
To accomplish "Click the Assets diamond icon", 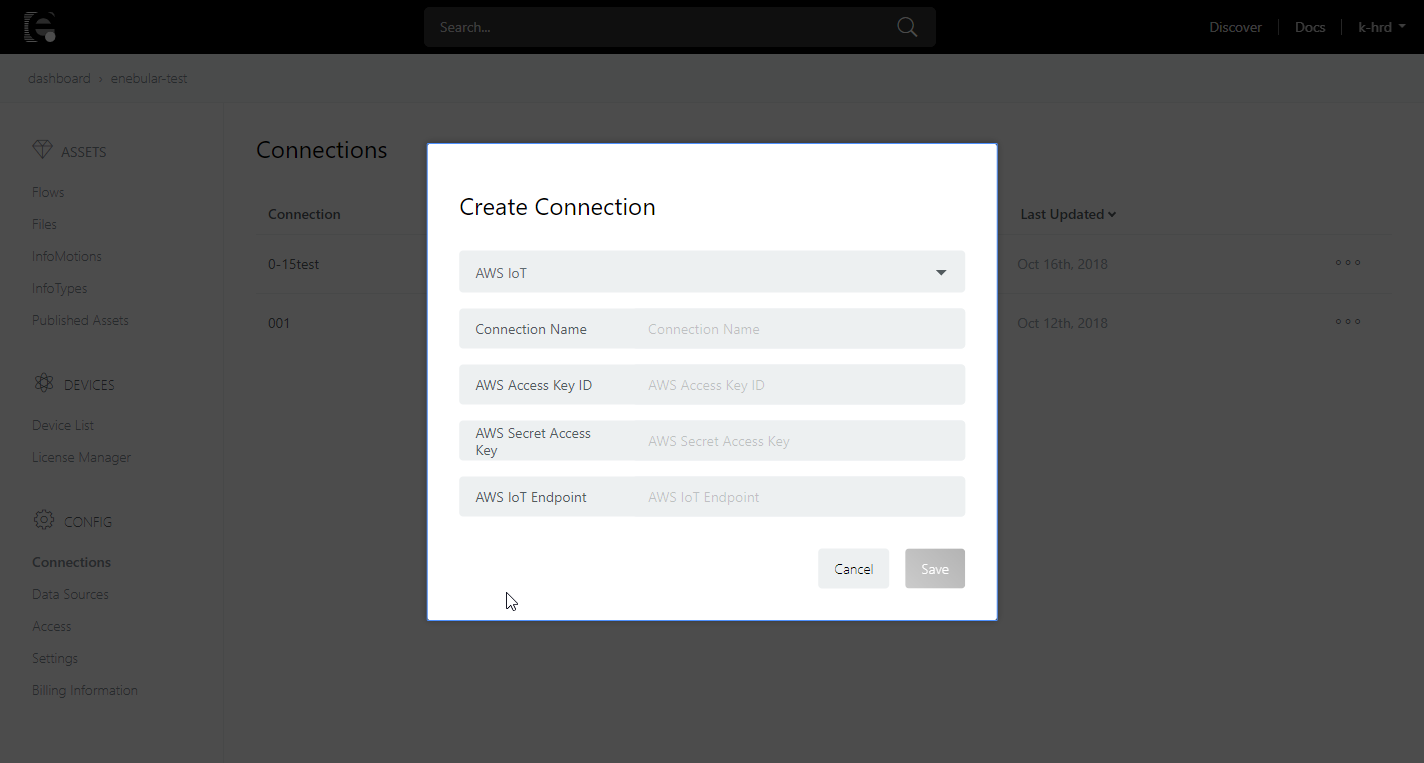I will point(43,151).
